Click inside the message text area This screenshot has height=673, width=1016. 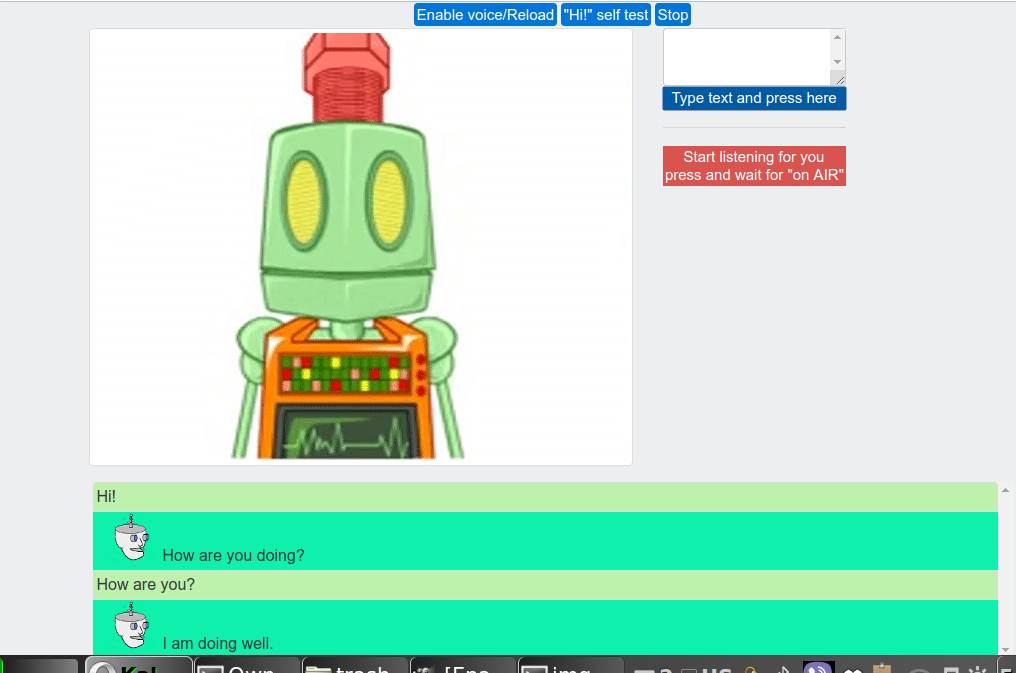click(746, 56)
